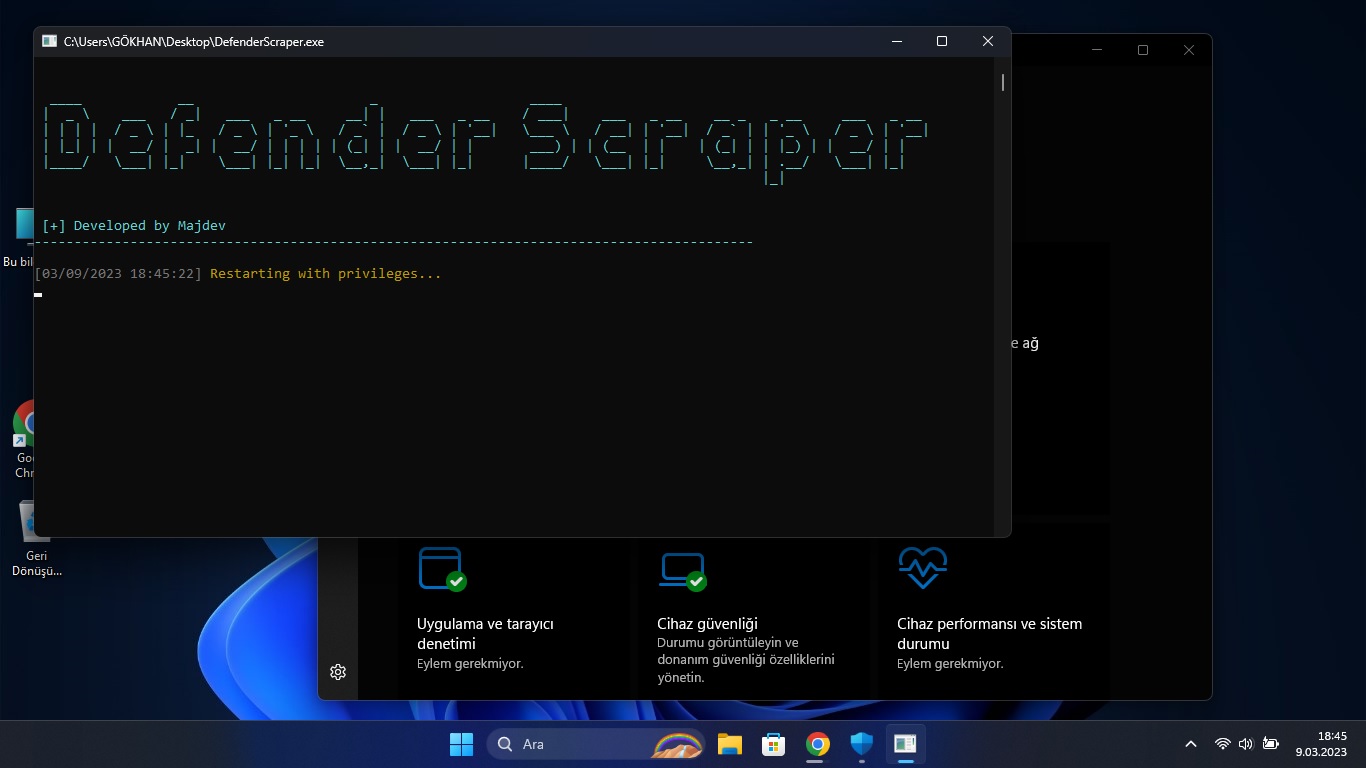The image size is (1366, 768).
Task: Minimize the DefenderScraper console window
Action: (896, 41)
